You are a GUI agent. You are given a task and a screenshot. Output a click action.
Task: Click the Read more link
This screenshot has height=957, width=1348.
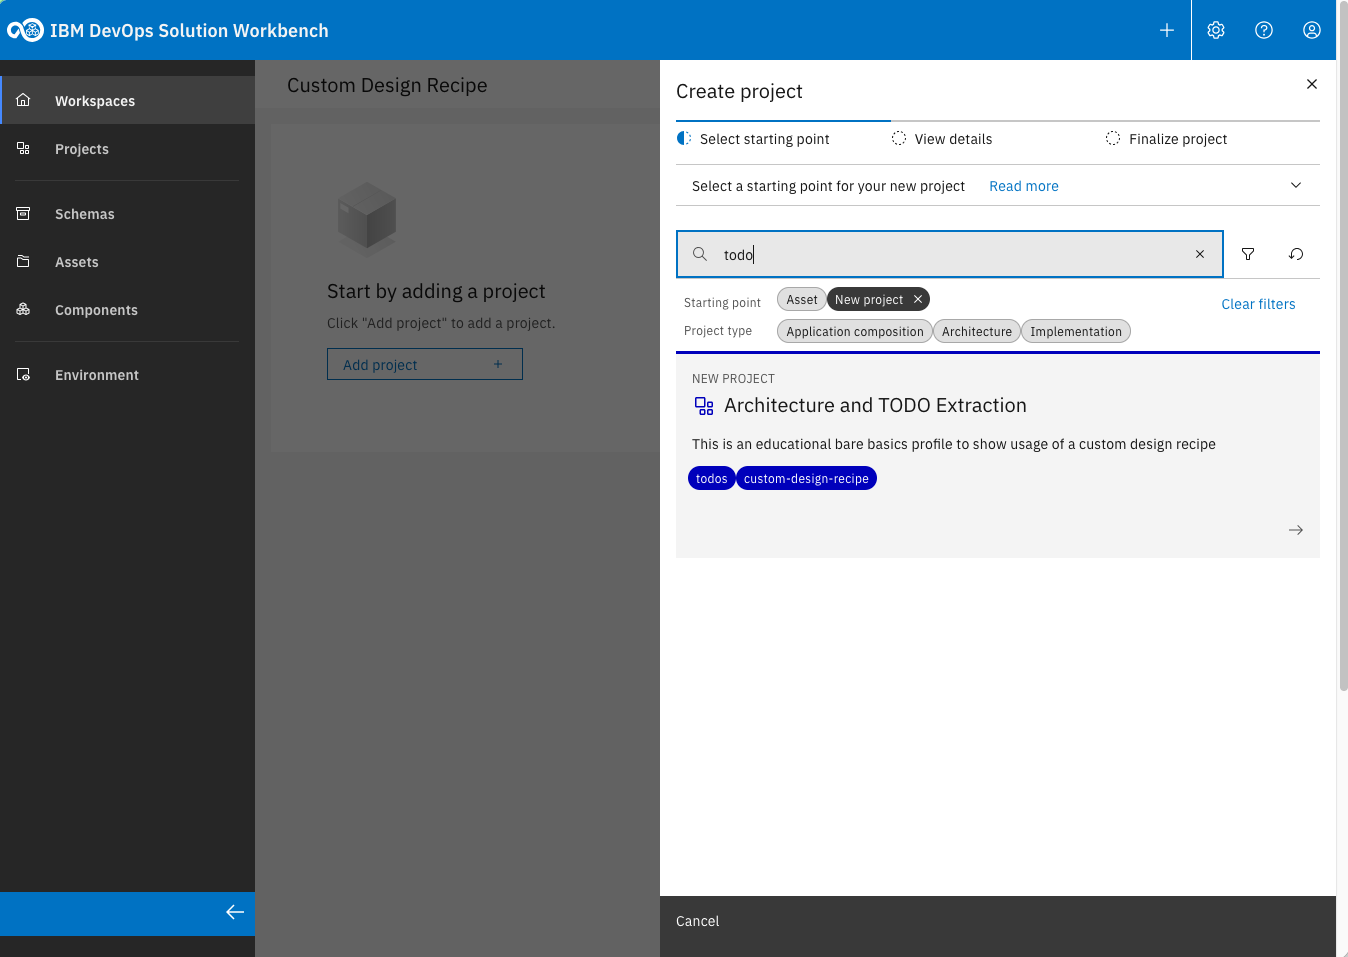click(x=1023, y=186)
